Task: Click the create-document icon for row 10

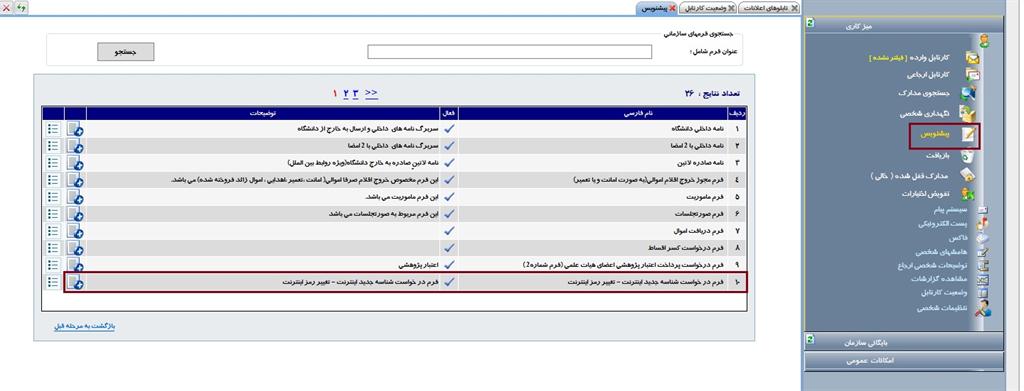Action: pos(75,282)
